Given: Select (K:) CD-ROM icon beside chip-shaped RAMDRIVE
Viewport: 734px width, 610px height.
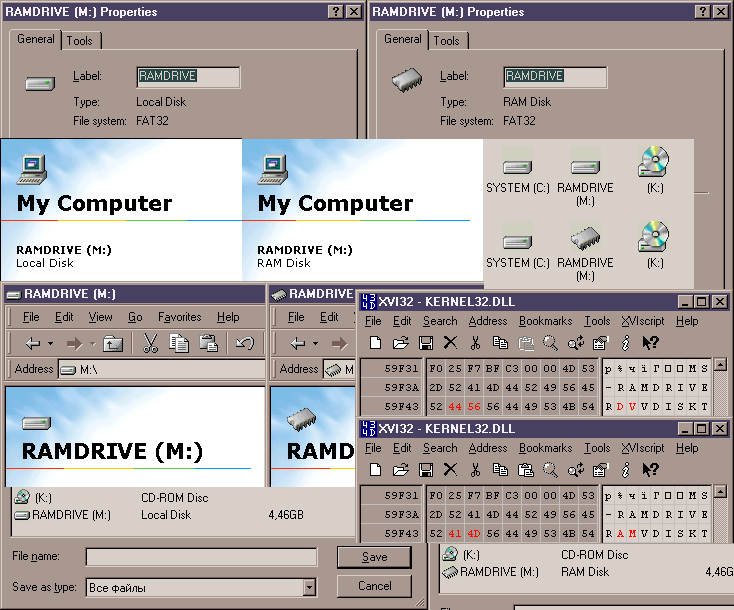Looking at the screenshot, I should pos(654,236).
